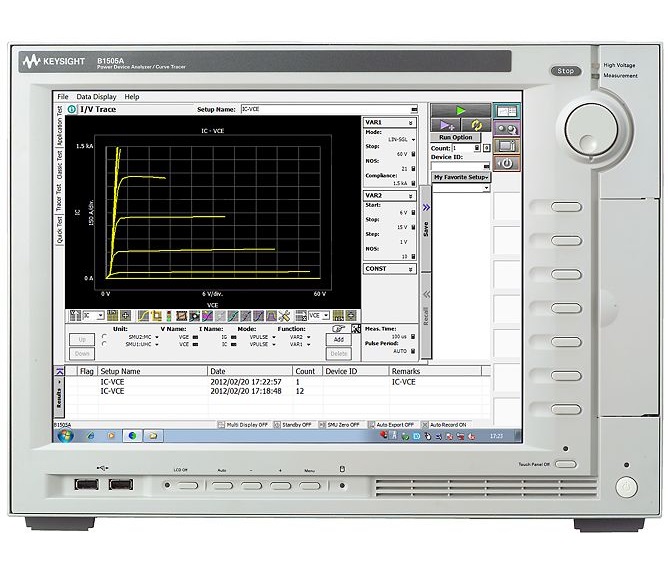668x573 pixels.
Task: Select SMU1:UHC row radio button
Action: click(104, 344)
